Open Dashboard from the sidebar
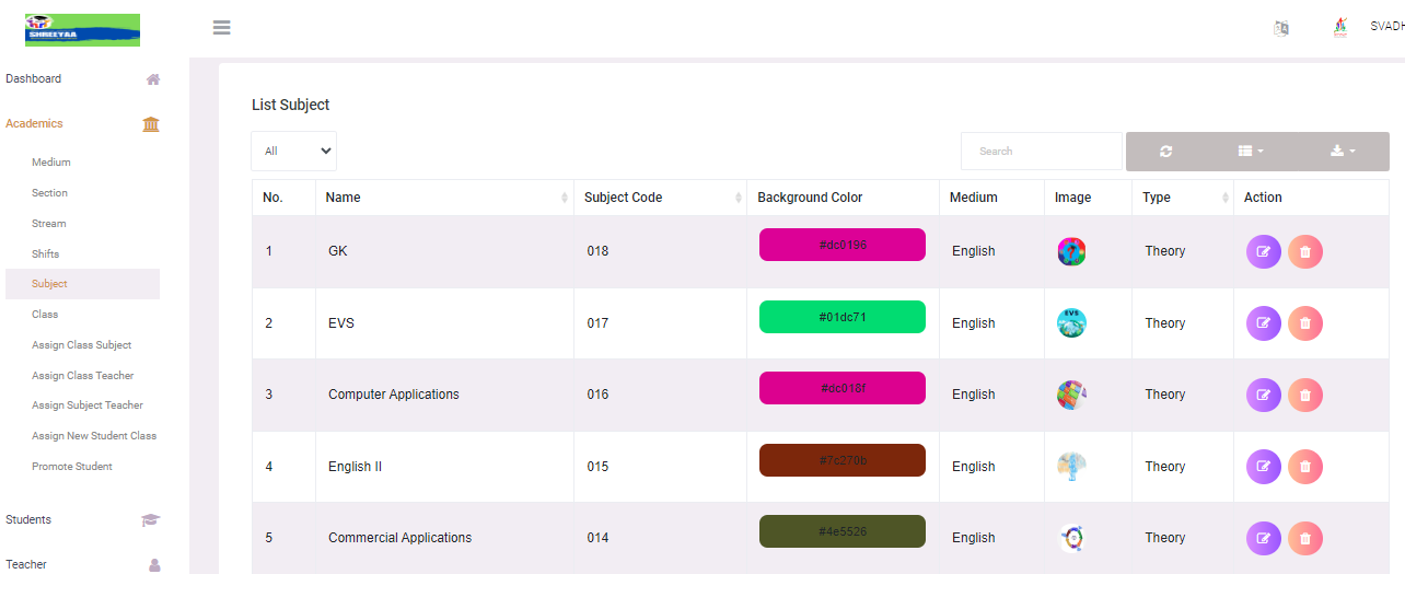Screen dimensions: 1414x599 point(34,79)
